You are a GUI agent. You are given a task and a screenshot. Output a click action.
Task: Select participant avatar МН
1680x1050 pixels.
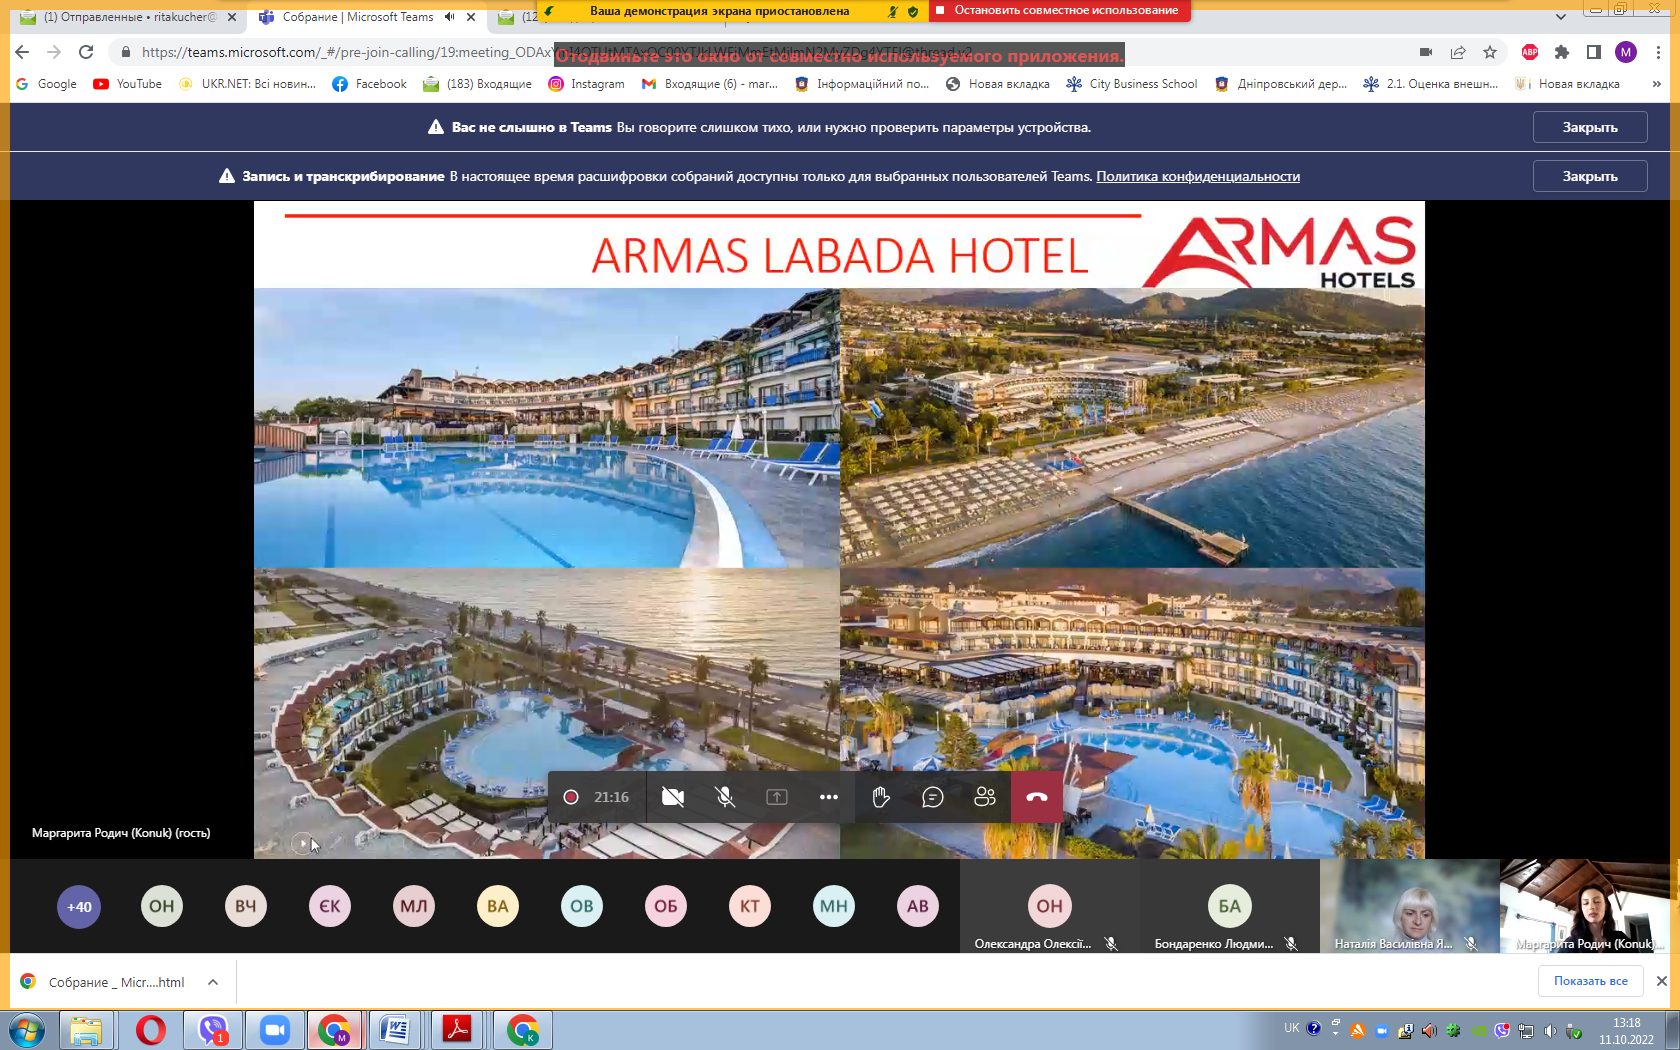click(834, 907)
